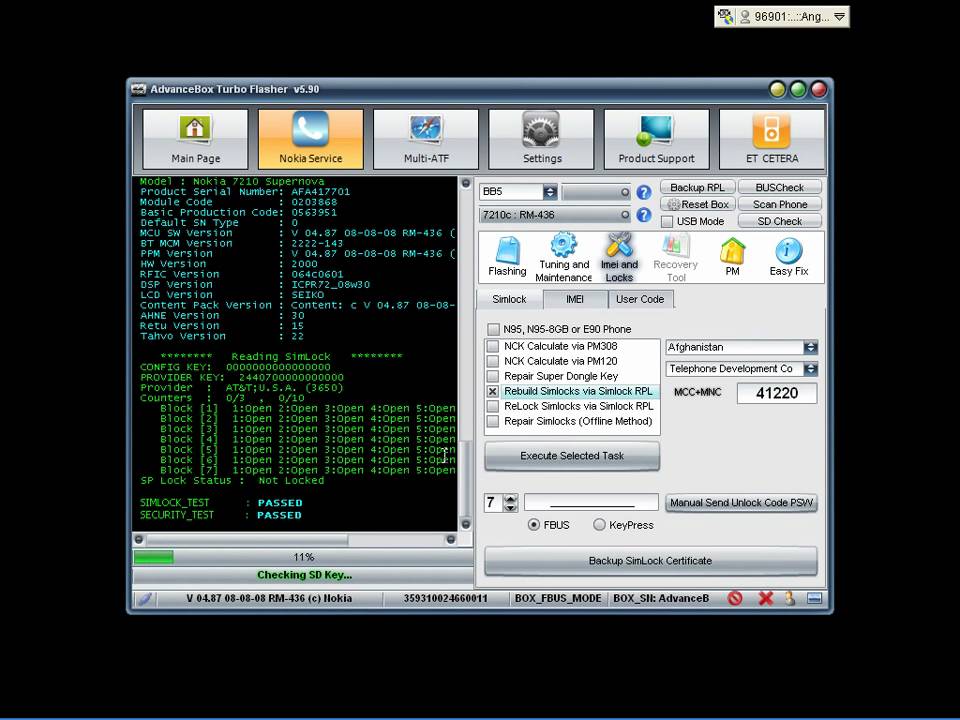Image resolution: width=960 pixels, height=720 pixels.
Task: Click the Scan Phone button
Action: pyautogui.click(x=779, y=204)
